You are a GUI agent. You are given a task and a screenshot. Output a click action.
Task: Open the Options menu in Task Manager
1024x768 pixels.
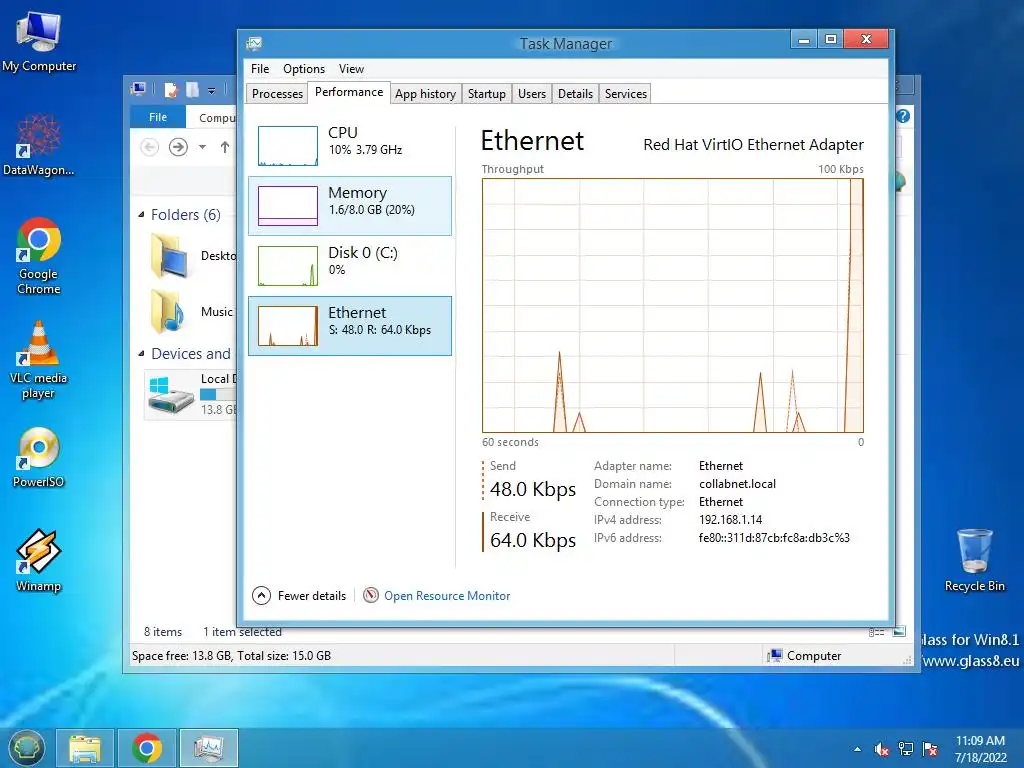click(304, 69)
